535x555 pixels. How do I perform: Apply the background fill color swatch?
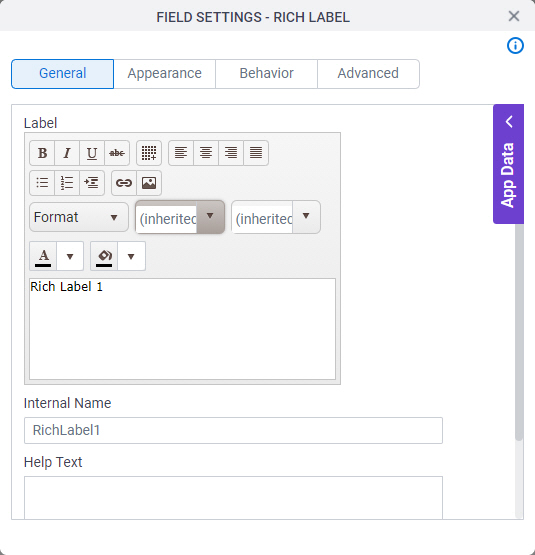coord(104,256)
